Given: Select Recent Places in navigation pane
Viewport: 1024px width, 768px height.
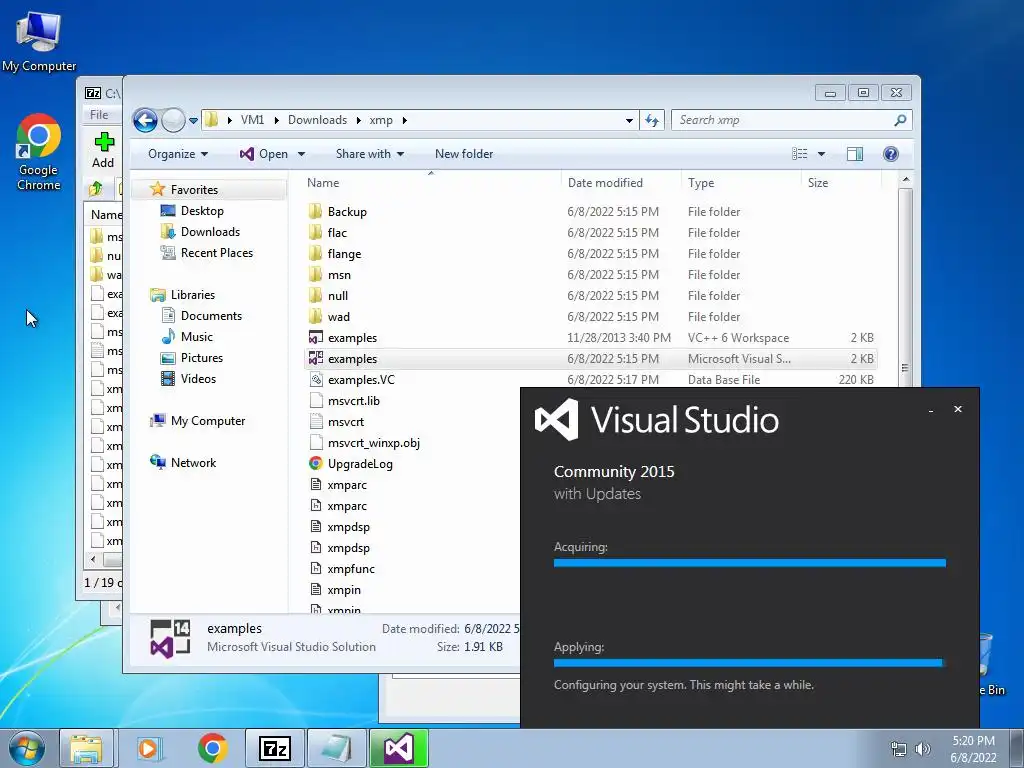Looking at the screenshot, I should point(216,253).
